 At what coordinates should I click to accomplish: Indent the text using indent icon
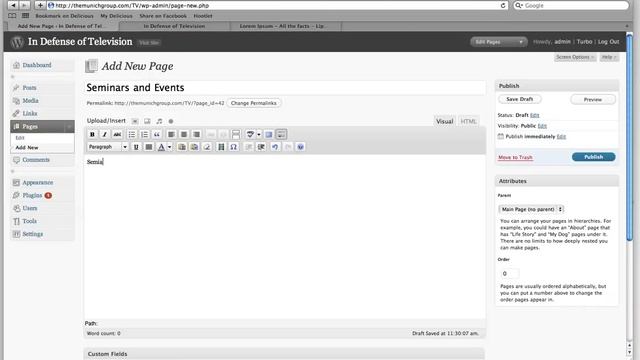261,147
